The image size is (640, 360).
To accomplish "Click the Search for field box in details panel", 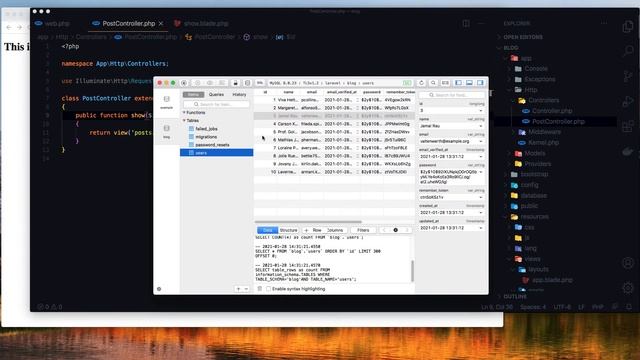I will [451, 95].
